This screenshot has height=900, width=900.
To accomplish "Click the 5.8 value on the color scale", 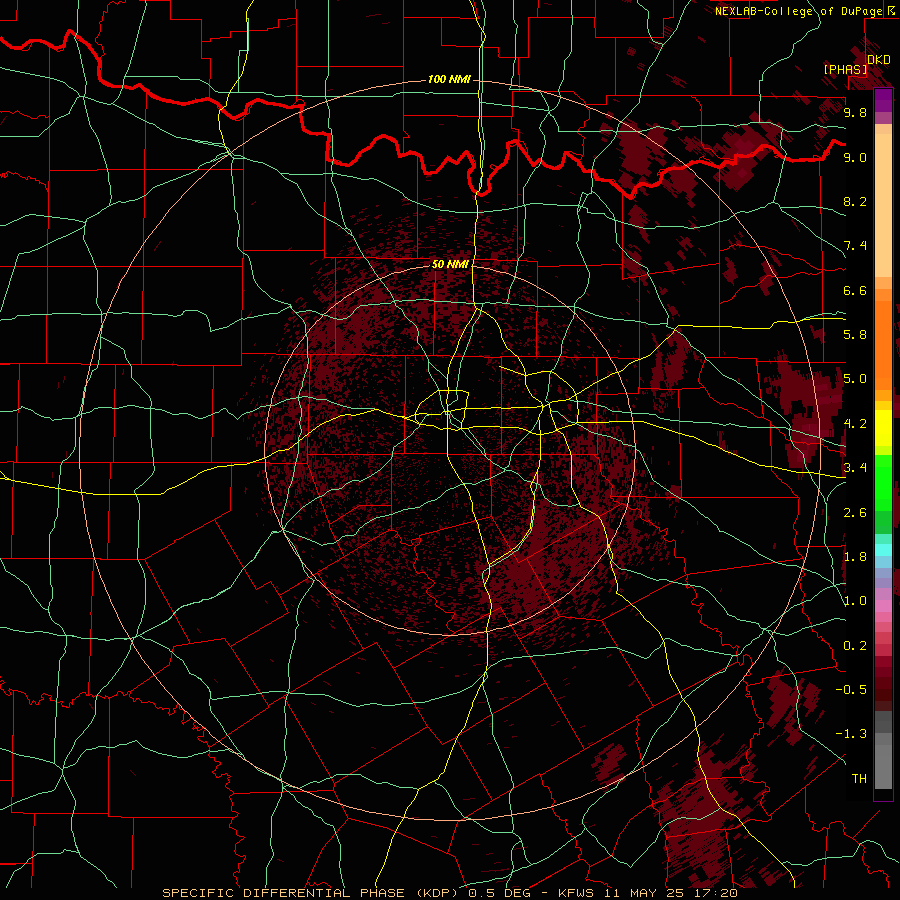I will pos(855,335).
